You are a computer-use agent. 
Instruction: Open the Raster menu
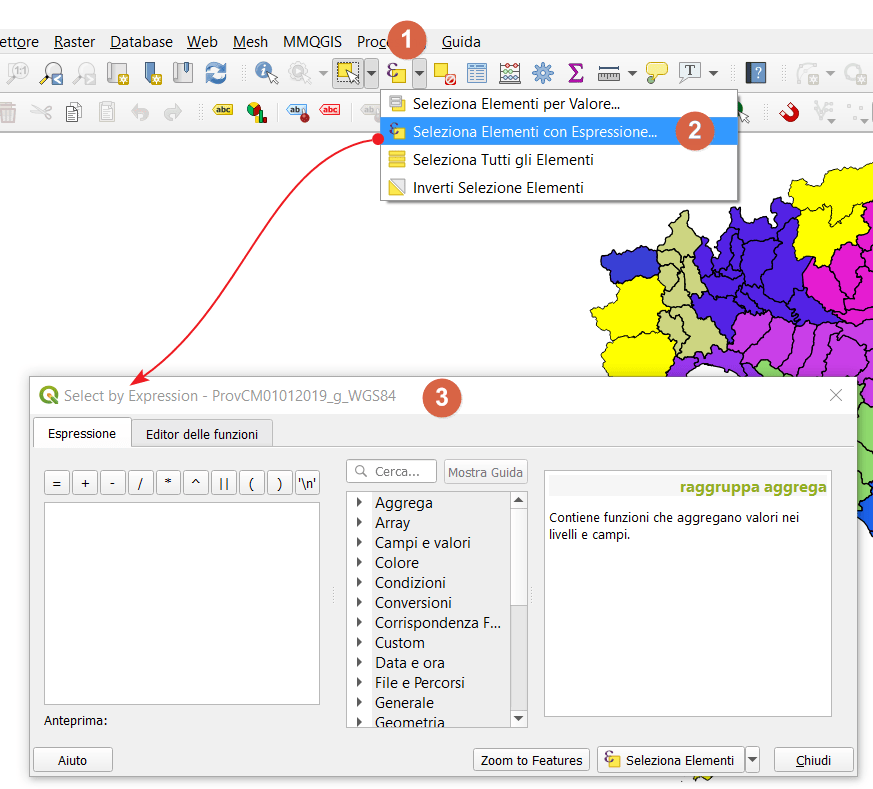[75, 41]
